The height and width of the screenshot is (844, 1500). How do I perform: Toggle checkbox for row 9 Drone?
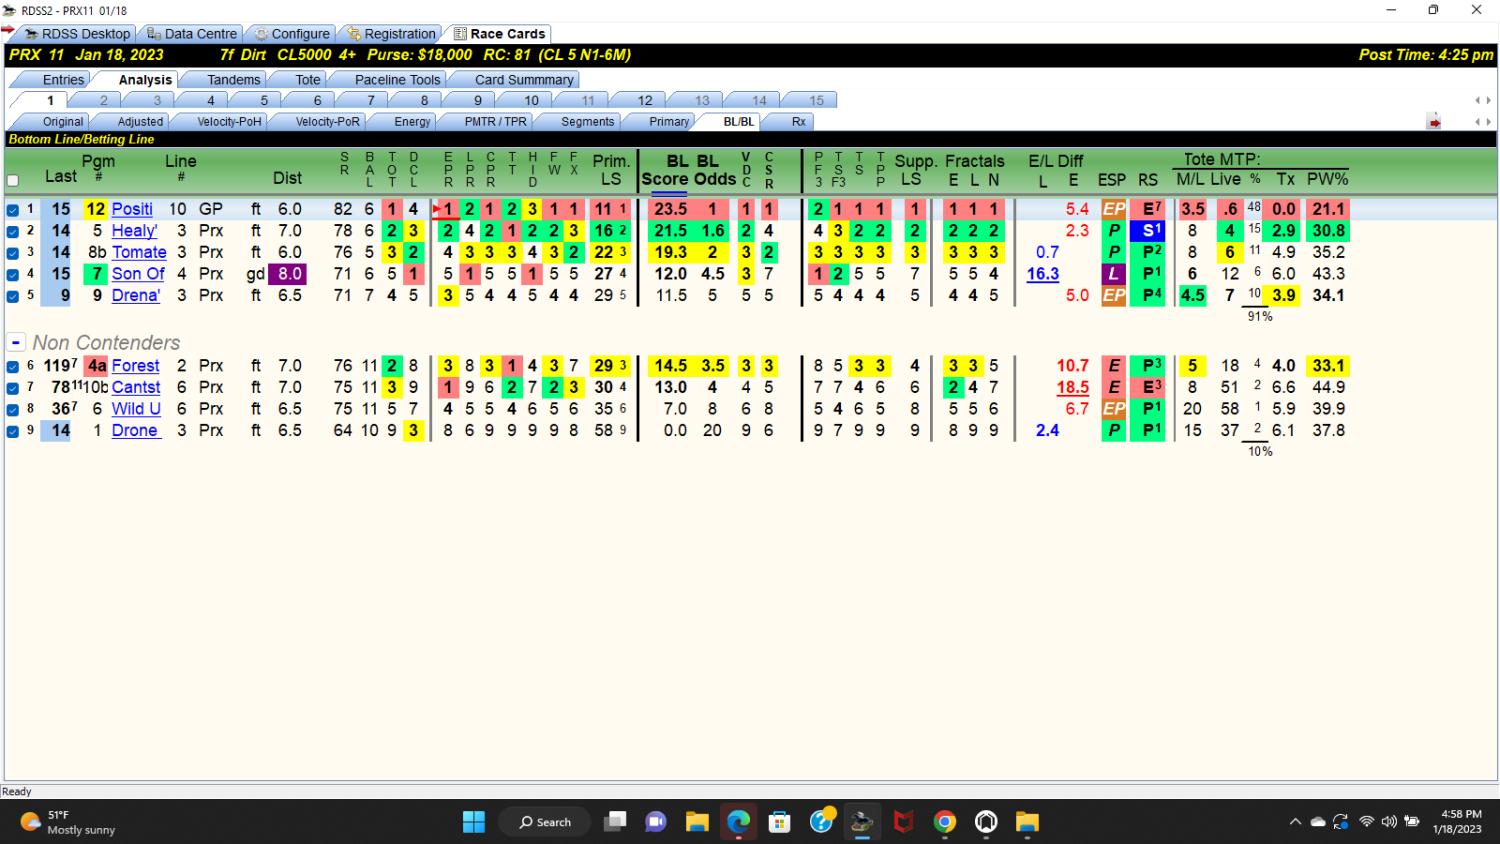click(13, 431)
